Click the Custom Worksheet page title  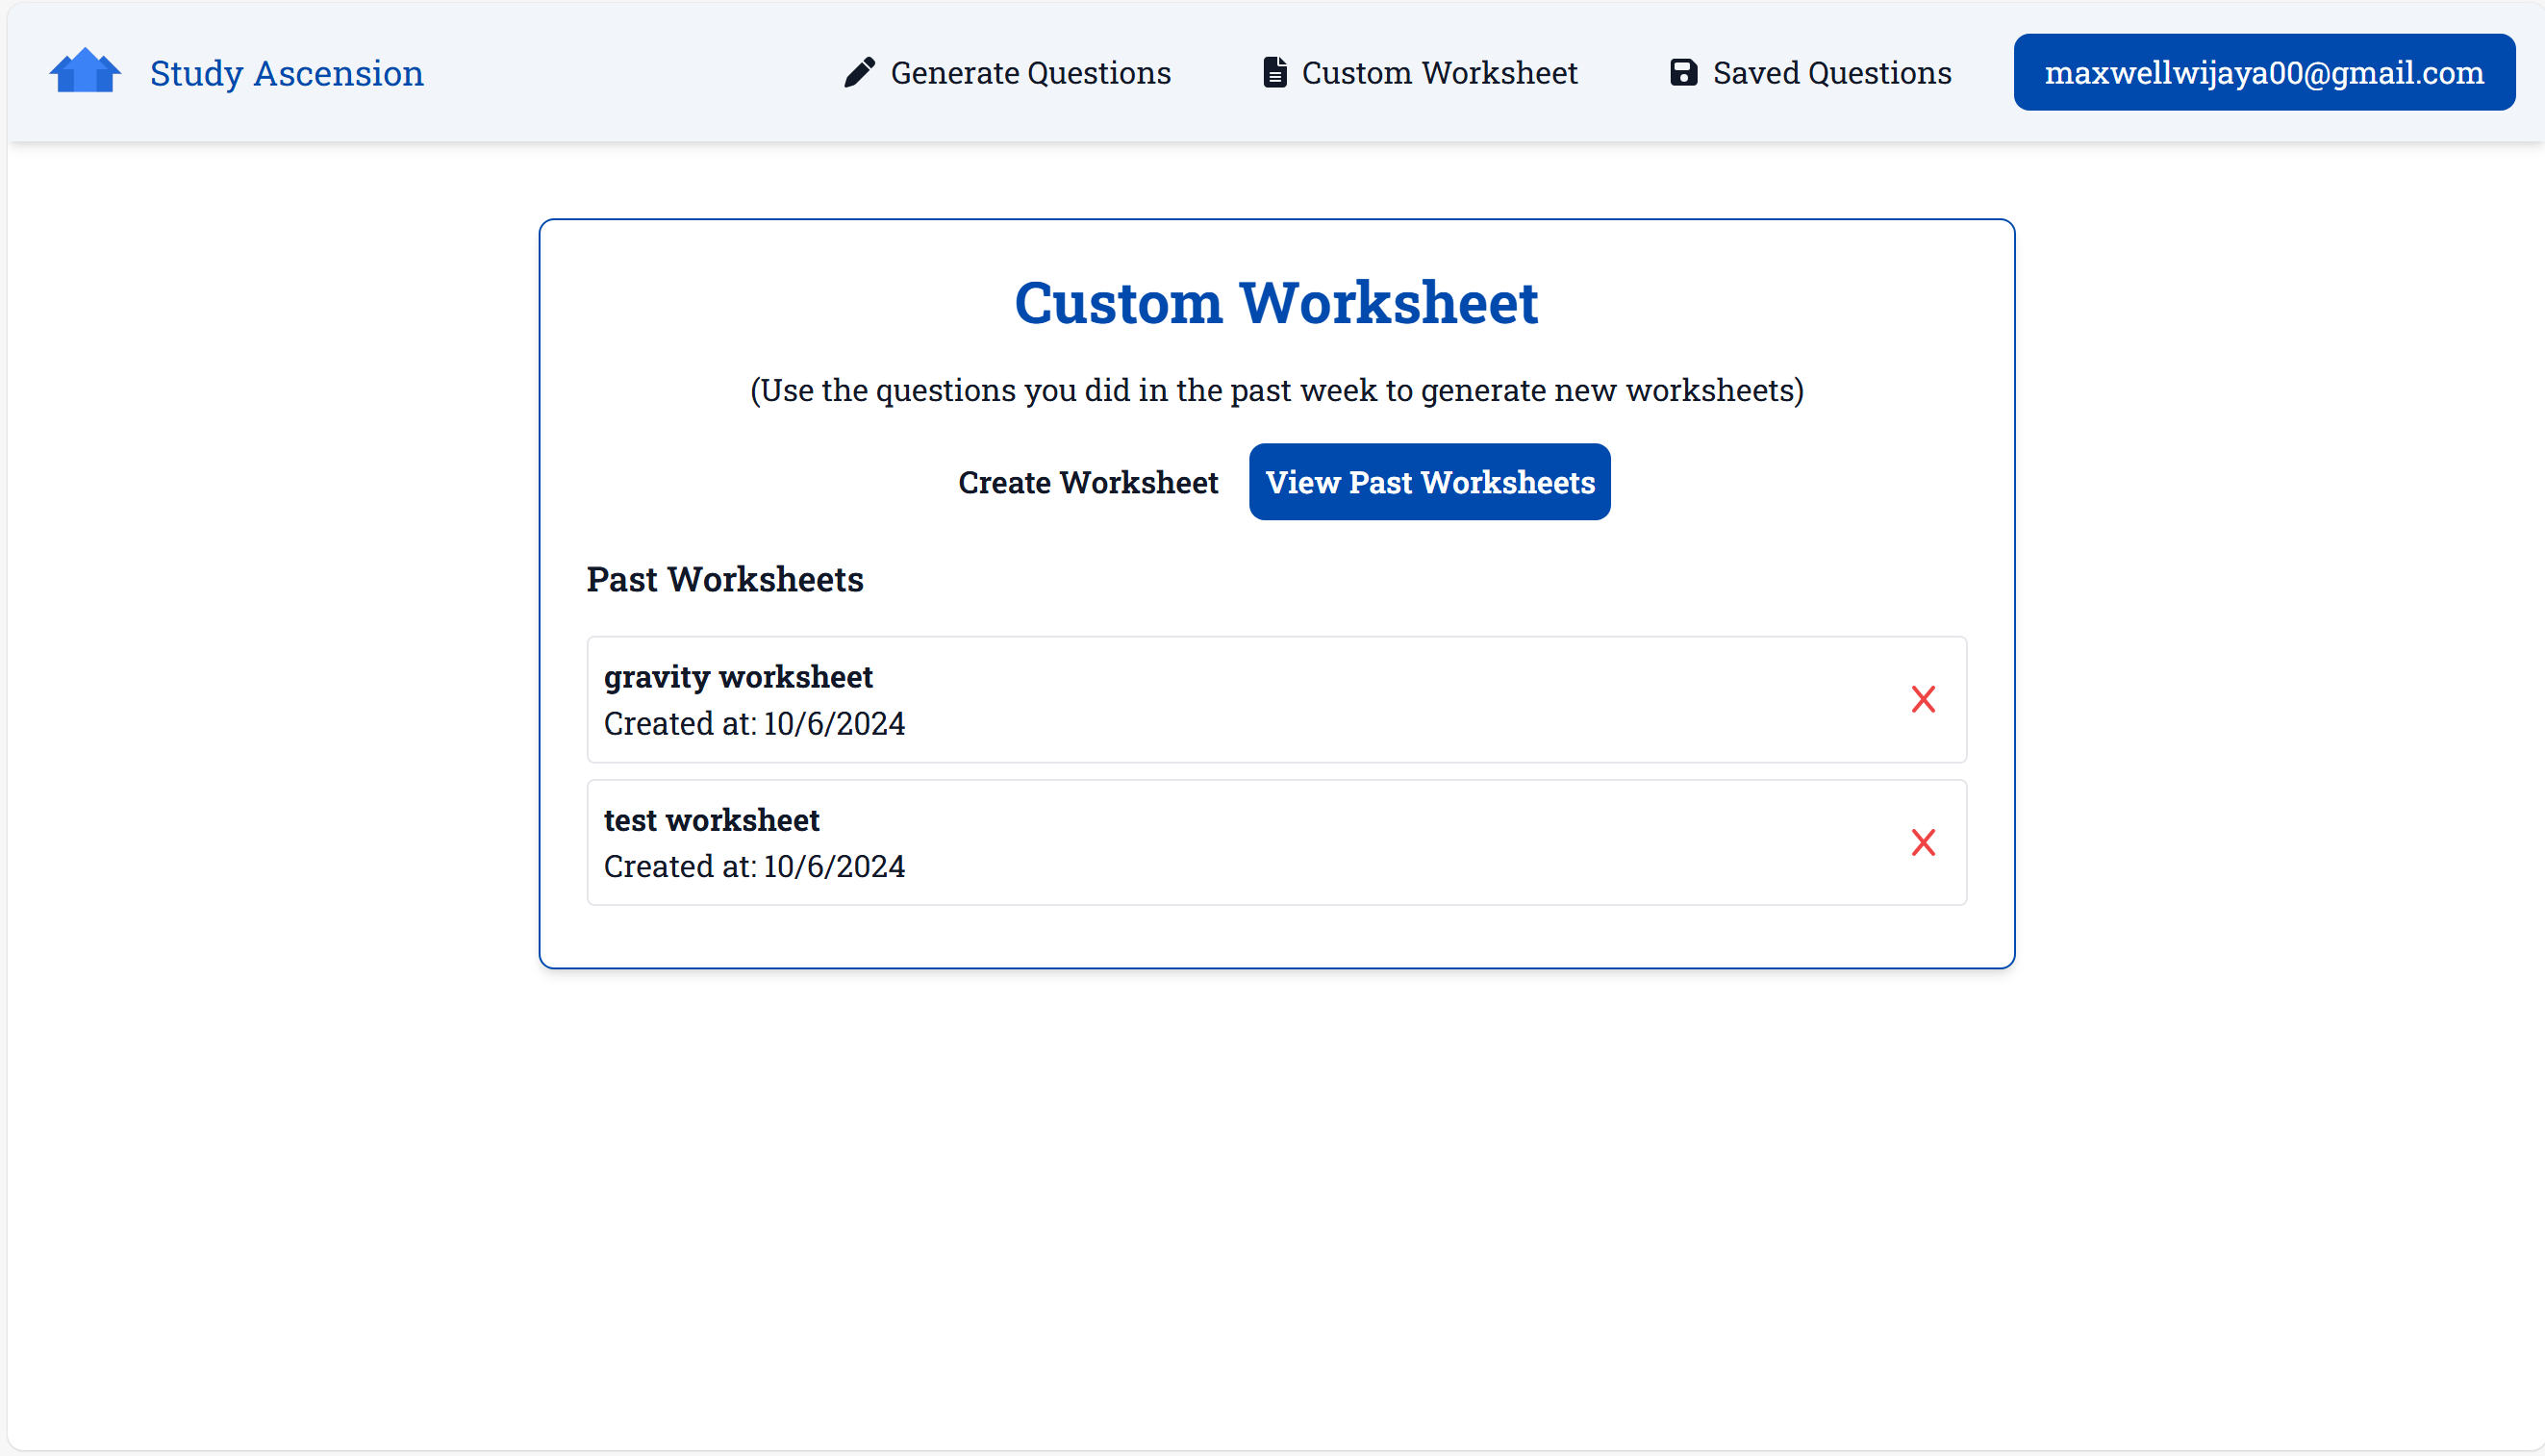pyautogui.click(x=1276, y=302)
